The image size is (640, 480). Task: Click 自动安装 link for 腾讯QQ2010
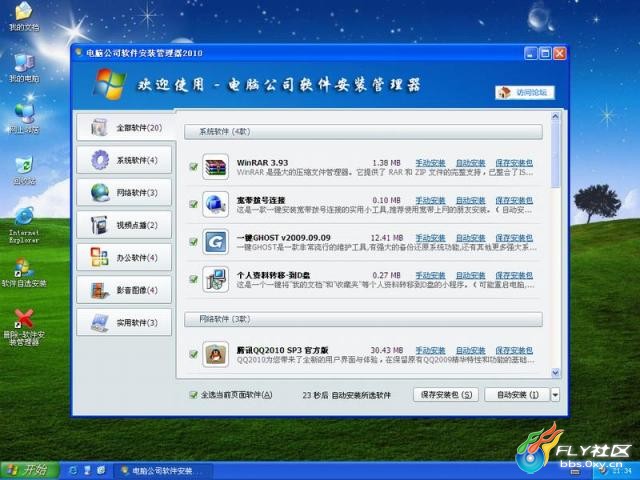coord(470,351)
